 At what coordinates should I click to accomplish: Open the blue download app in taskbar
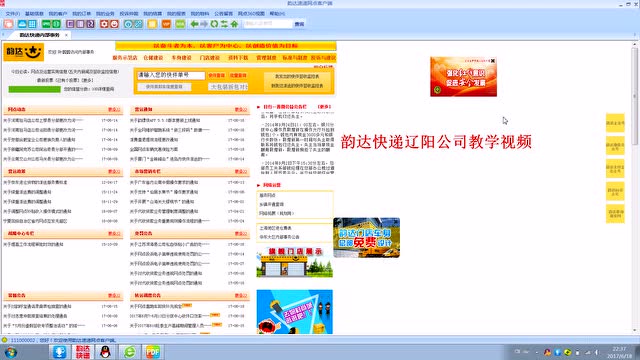(x=60, y=352)
